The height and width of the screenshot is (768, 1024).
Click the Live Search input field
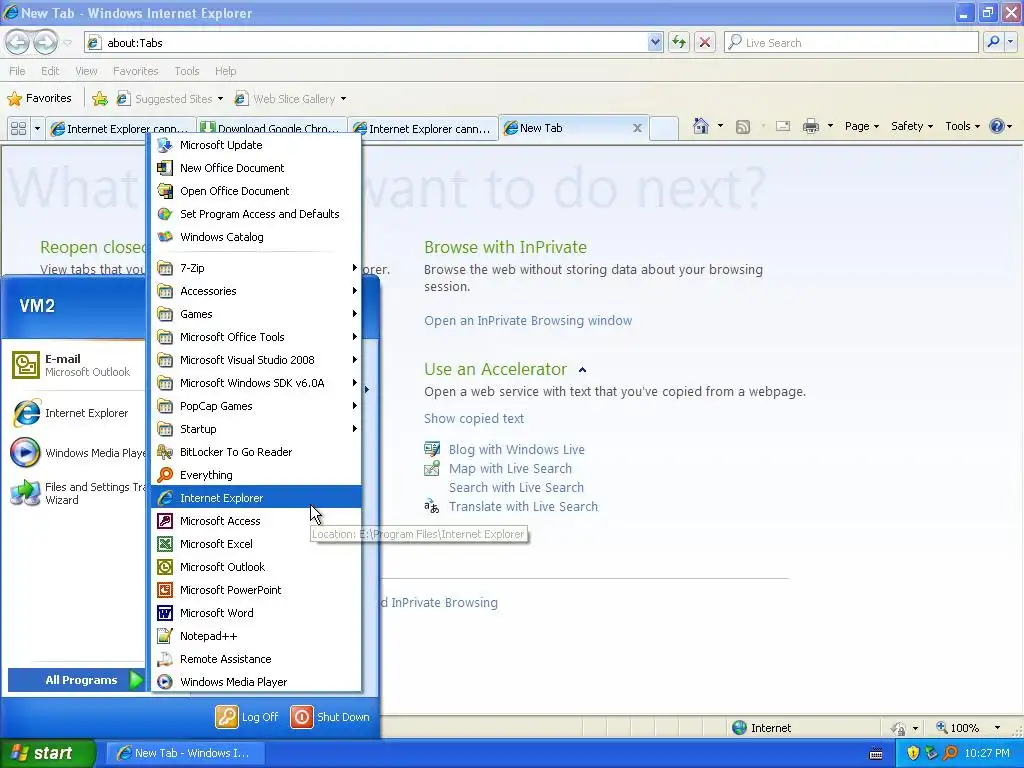pos(851,42)
